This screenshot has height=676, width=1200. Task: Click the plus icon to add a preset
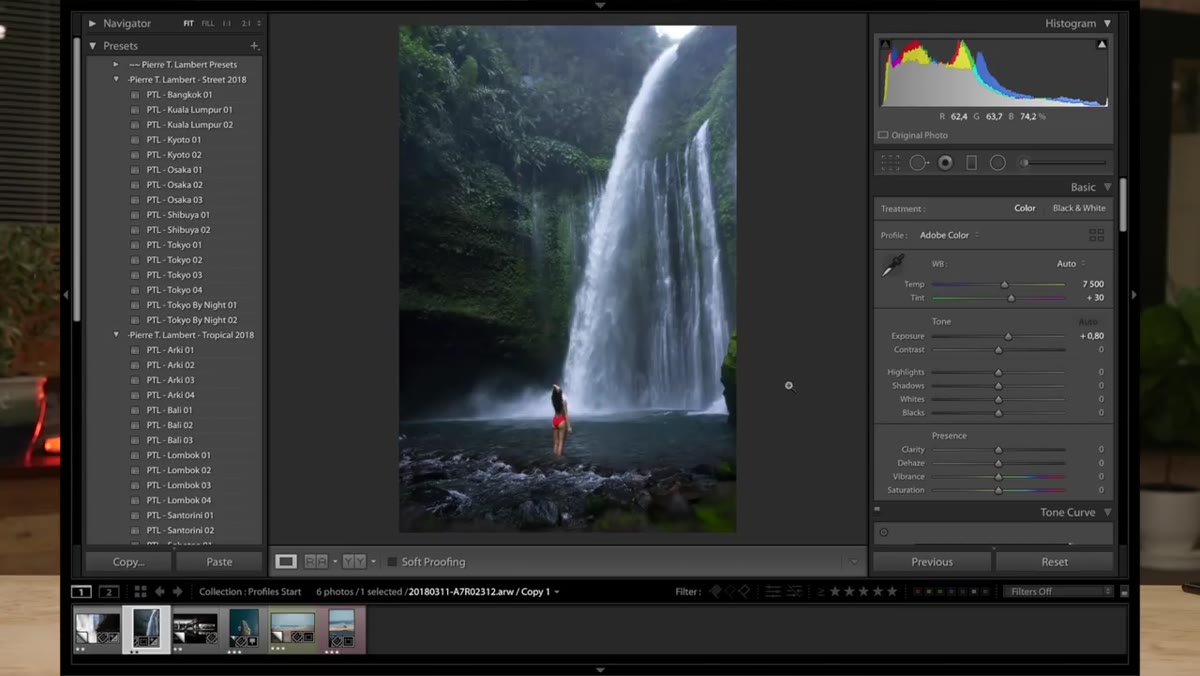254,46
